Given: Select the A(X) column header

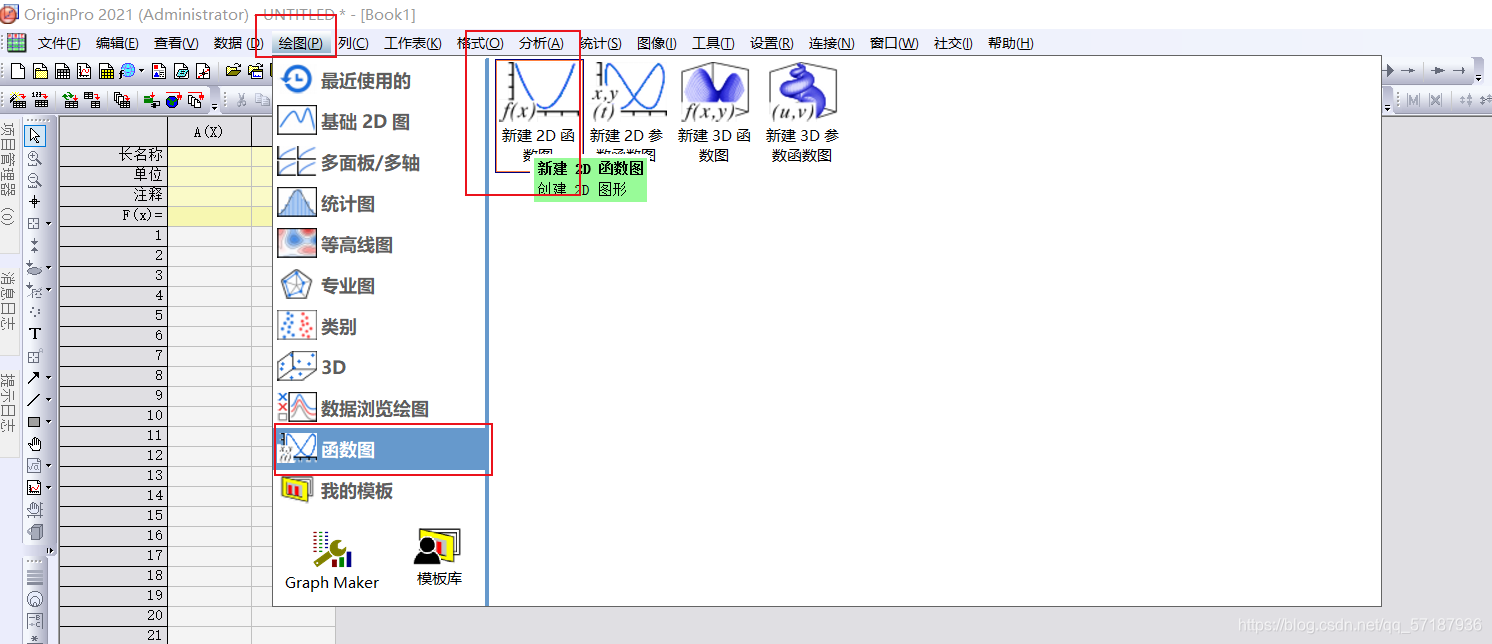Looking at the screenshot, I should click(x=209, y=131).
